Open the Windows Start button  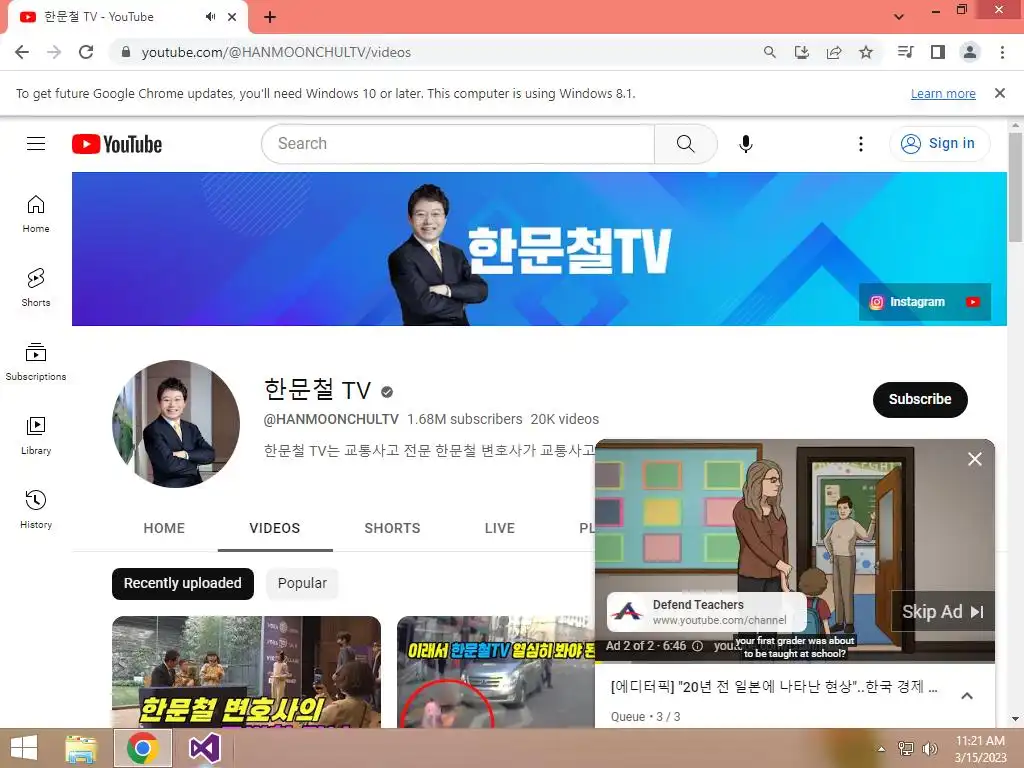pos(24,748)
